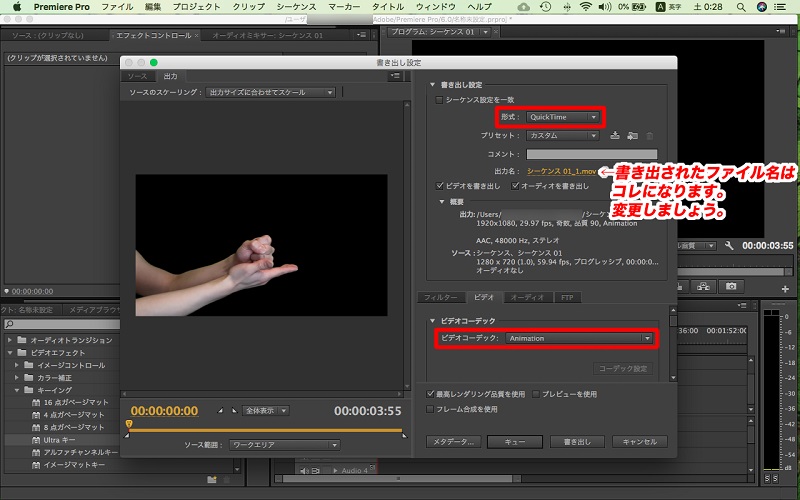The height and width of the screenshot is (500, 800).
Task: Open the ソース範囲 ワークエリア dropdown
Action: click(x=284, y=445)
